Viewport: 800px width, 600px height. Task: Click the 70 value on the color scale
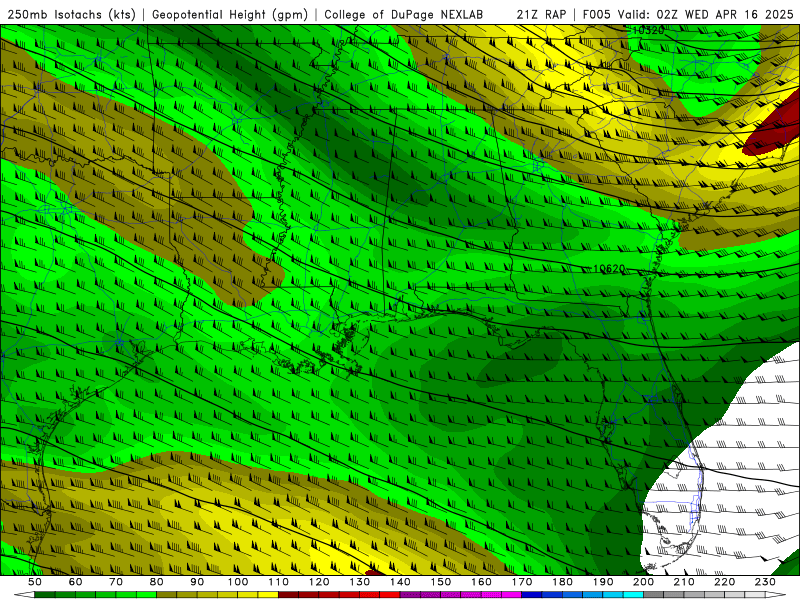116,582
